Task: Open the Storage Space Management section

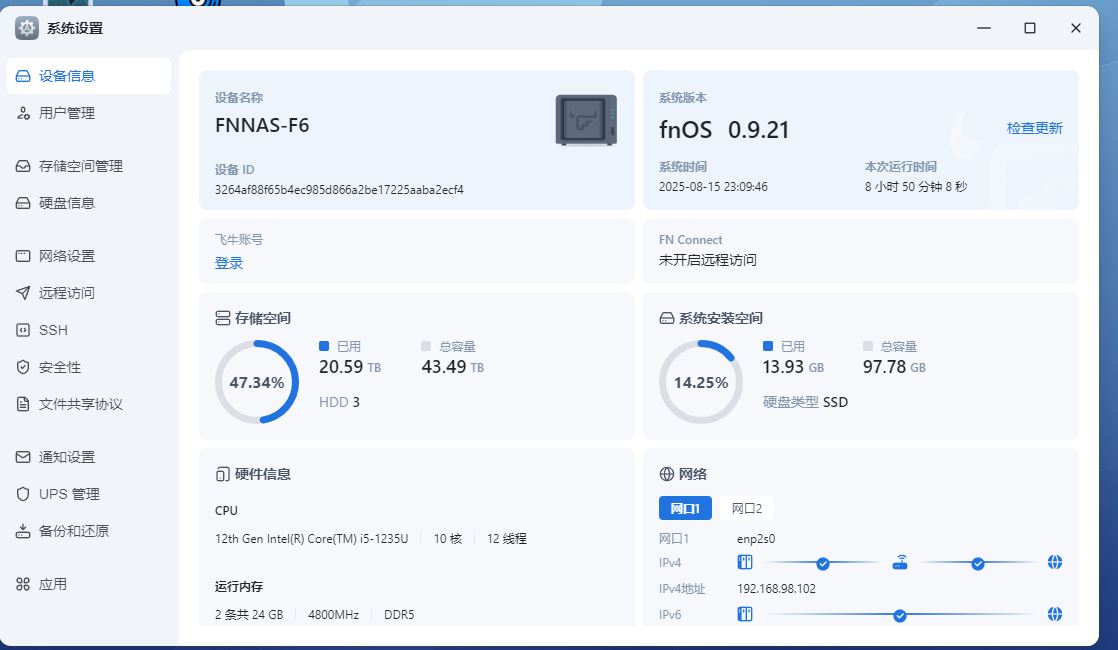Action: 80,166
